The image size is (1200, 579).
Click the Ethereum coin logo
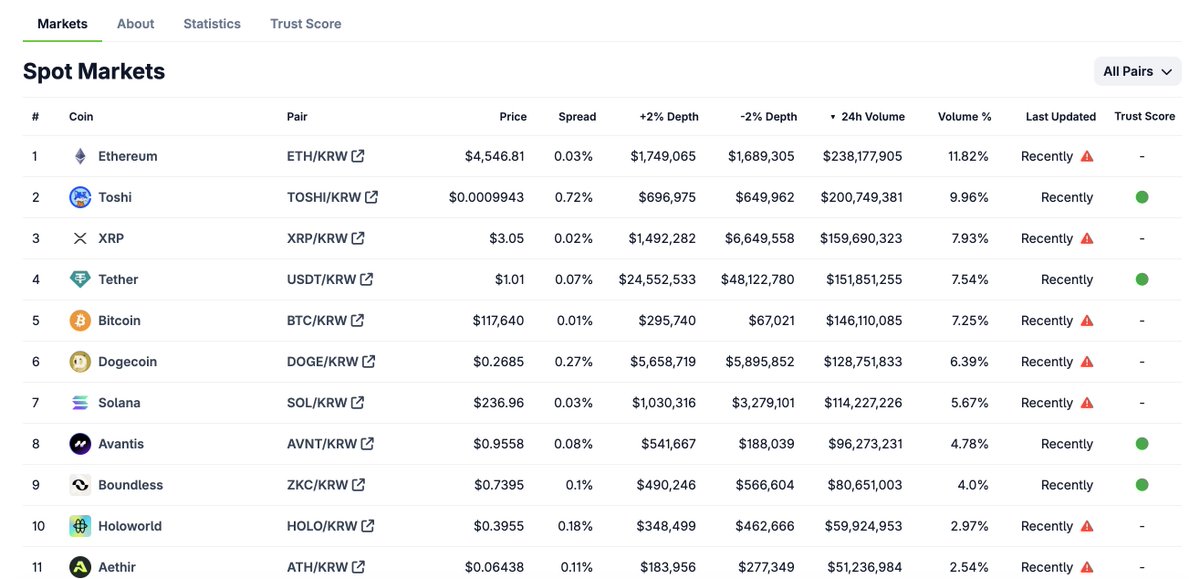(80, 156)
